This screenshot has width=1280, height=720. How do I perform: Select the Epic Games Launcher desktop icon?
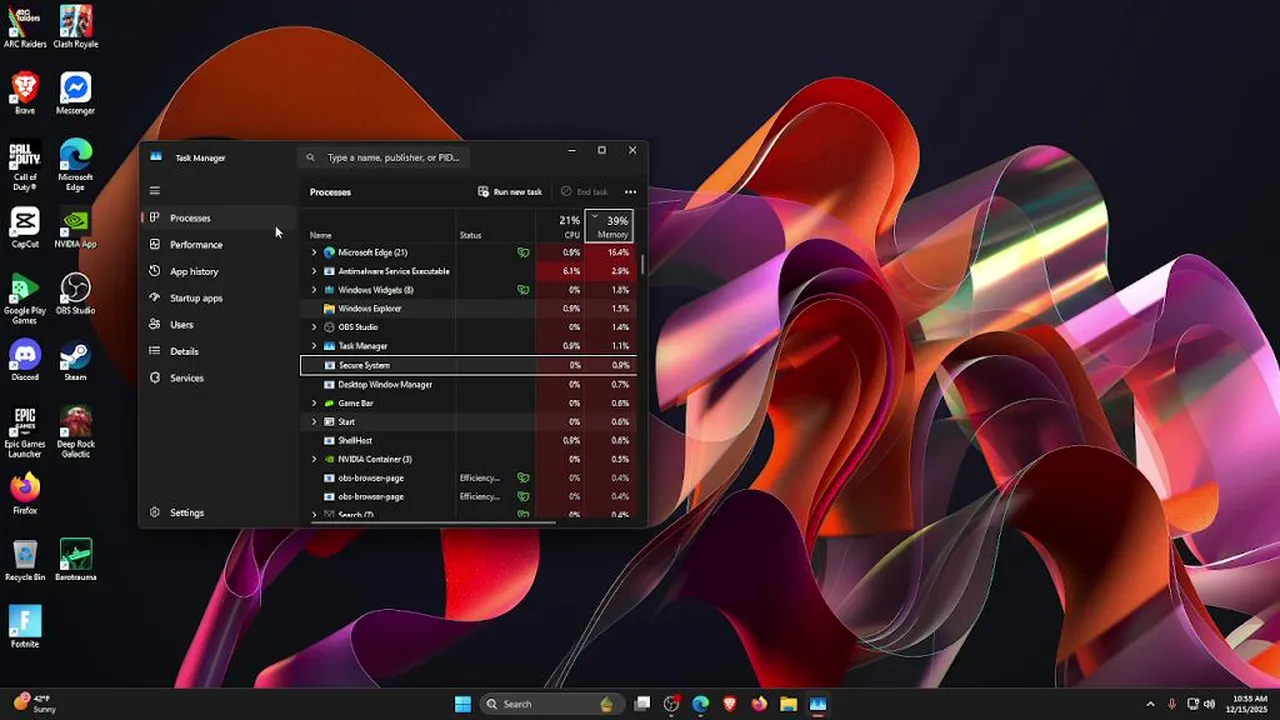[x=25, y=432]
